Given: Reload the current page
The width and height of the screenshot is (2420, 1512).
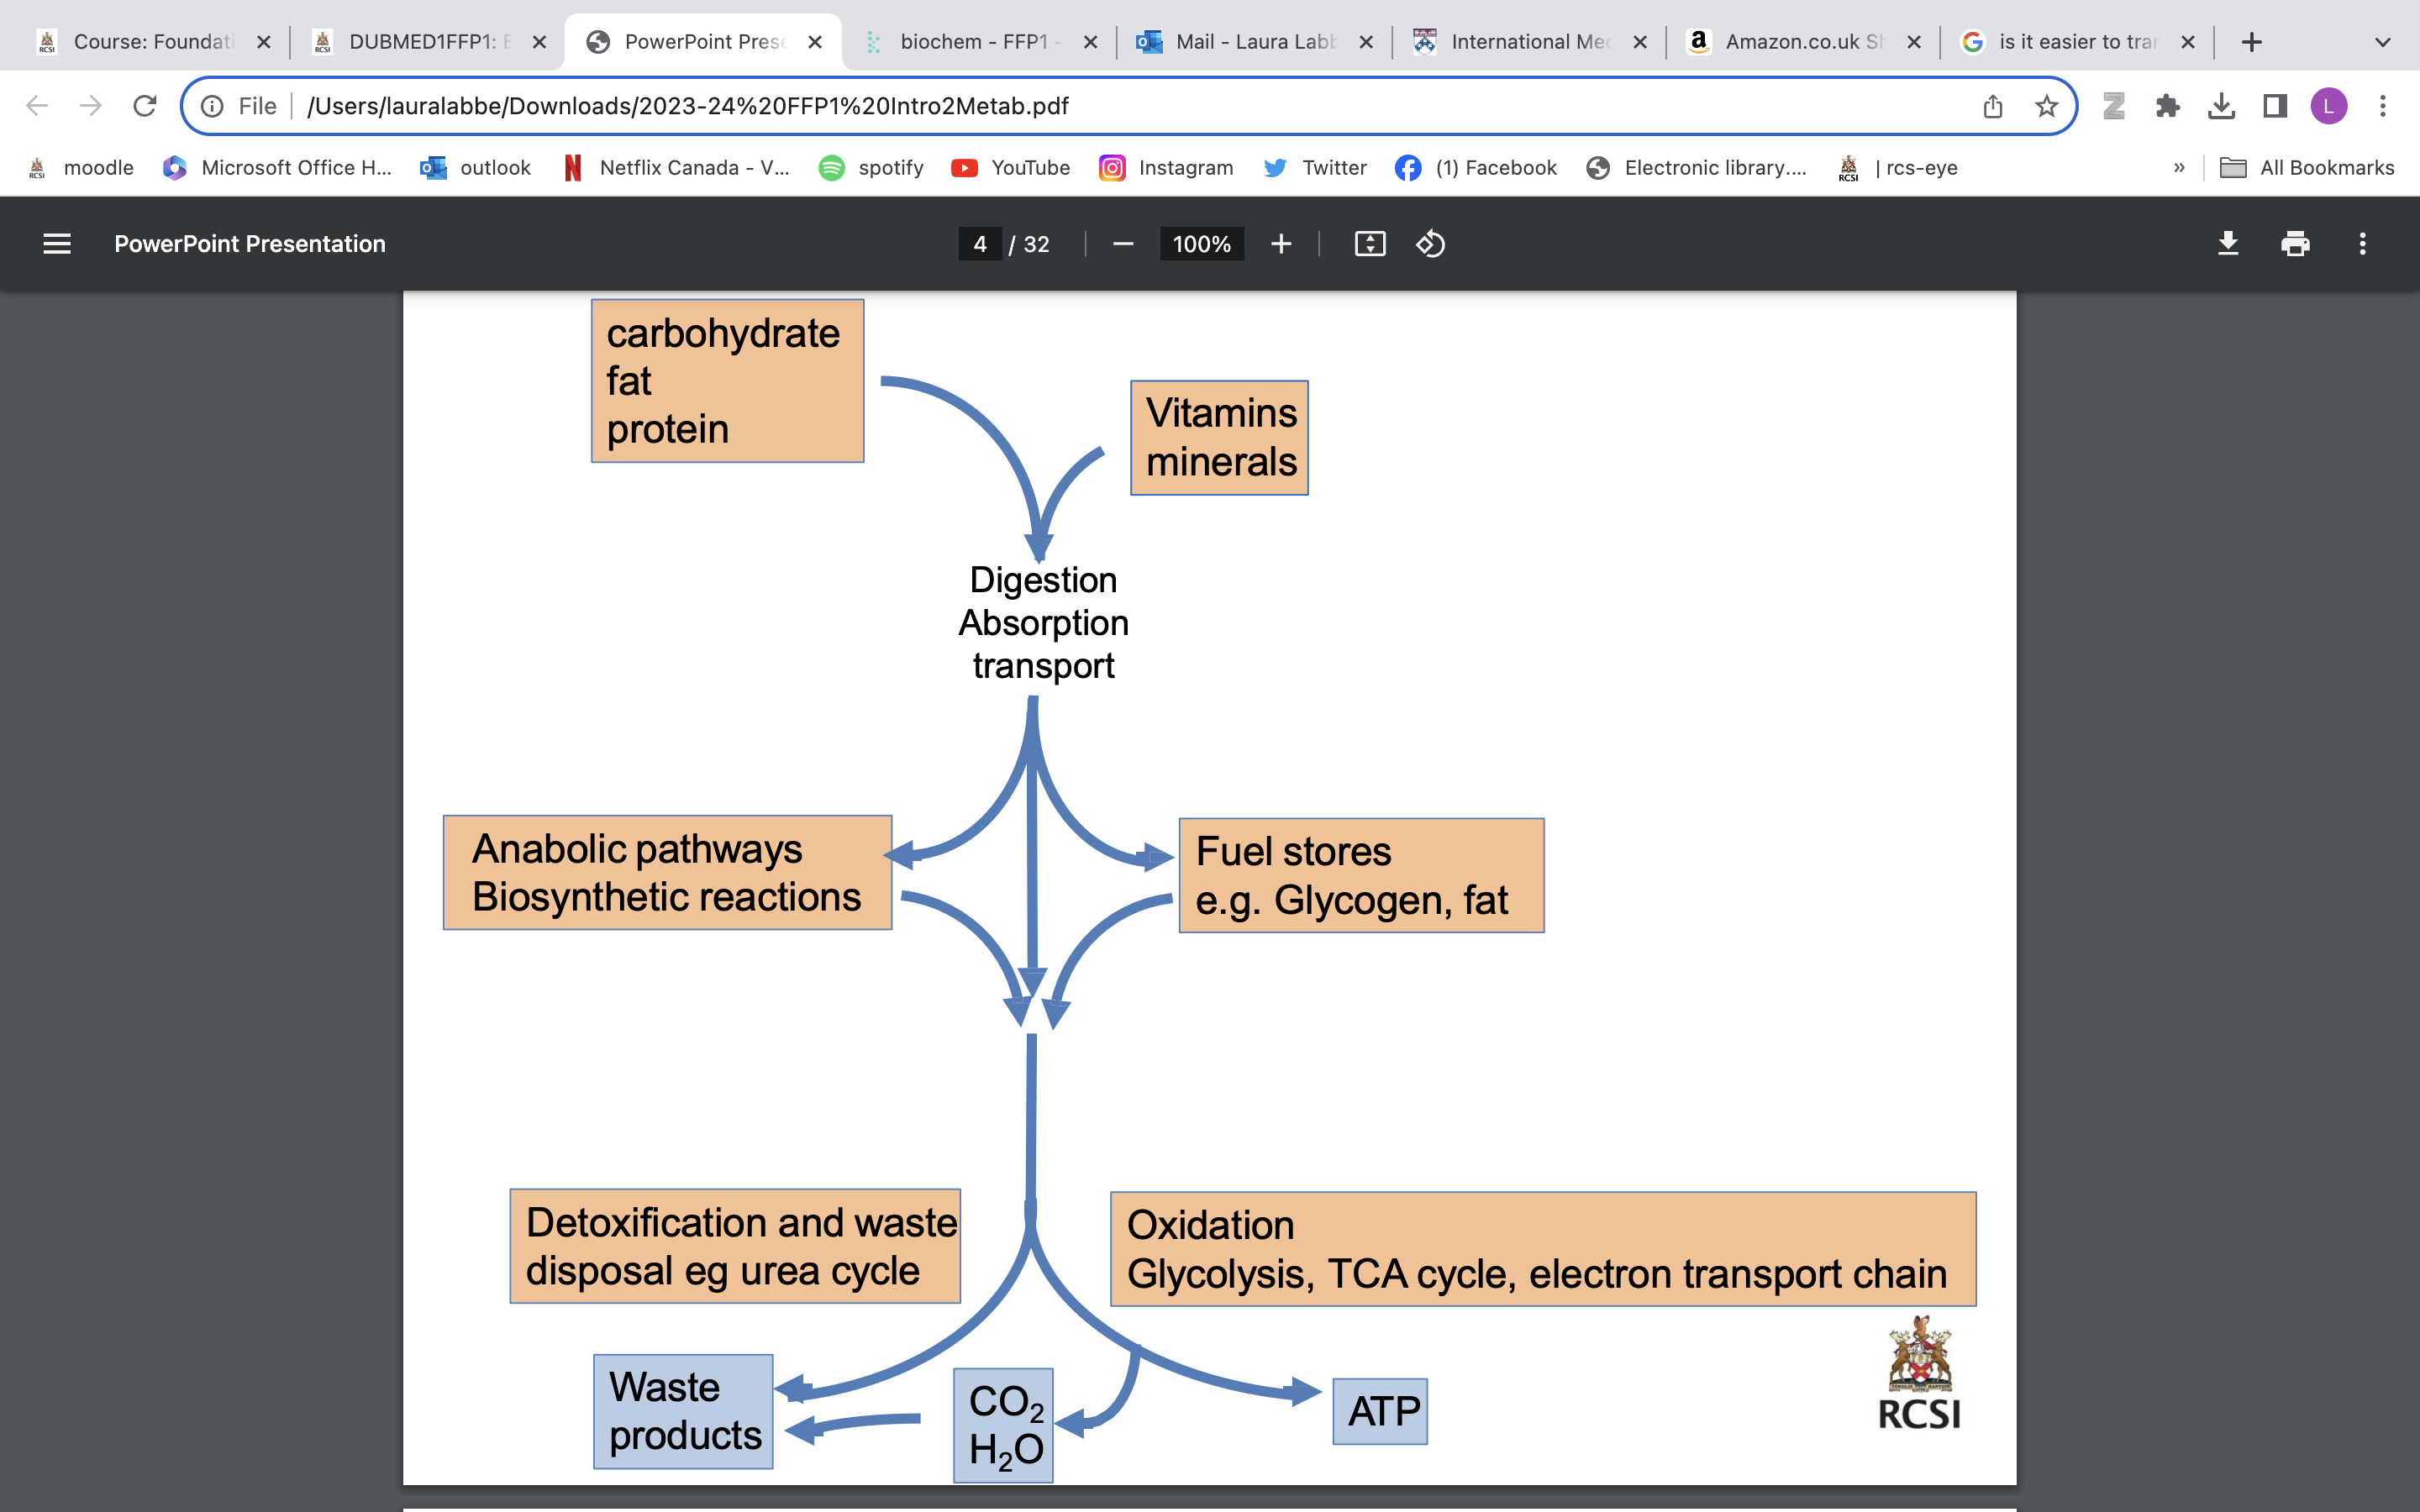Looking at the screenshot, I should pyautogui.click(x=144, y=105).
